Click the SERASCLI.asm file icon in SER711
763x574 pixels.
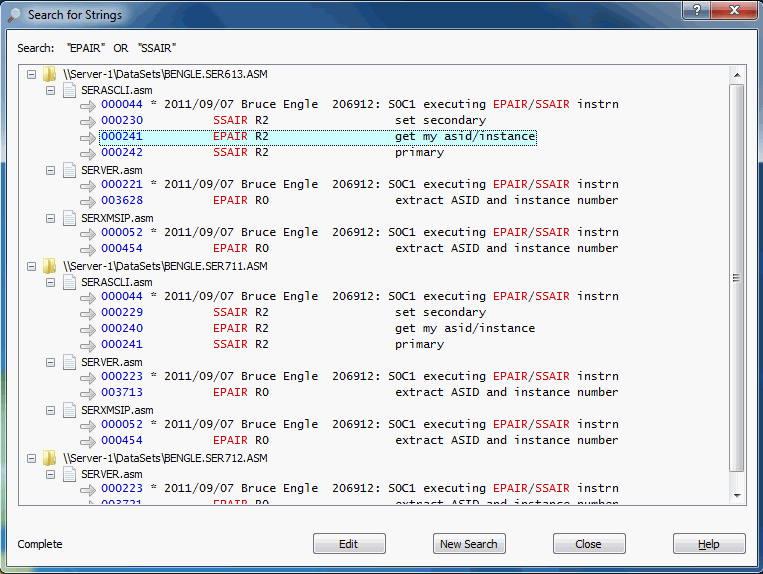(x=69, y=282)
